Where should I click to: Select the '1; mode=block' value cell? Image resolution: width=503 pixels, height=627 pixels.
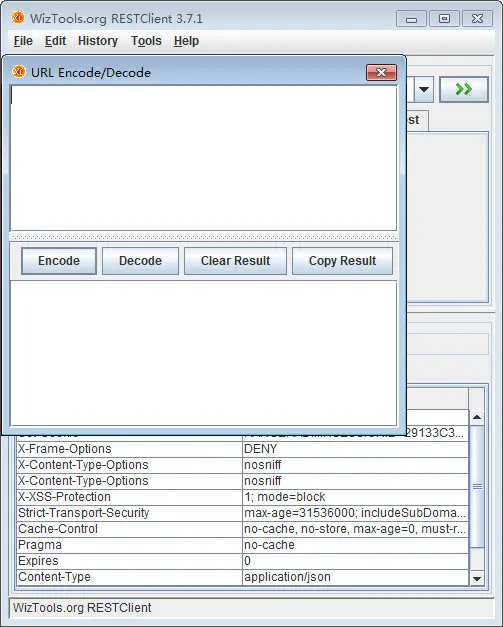click(x=355, y=497)
